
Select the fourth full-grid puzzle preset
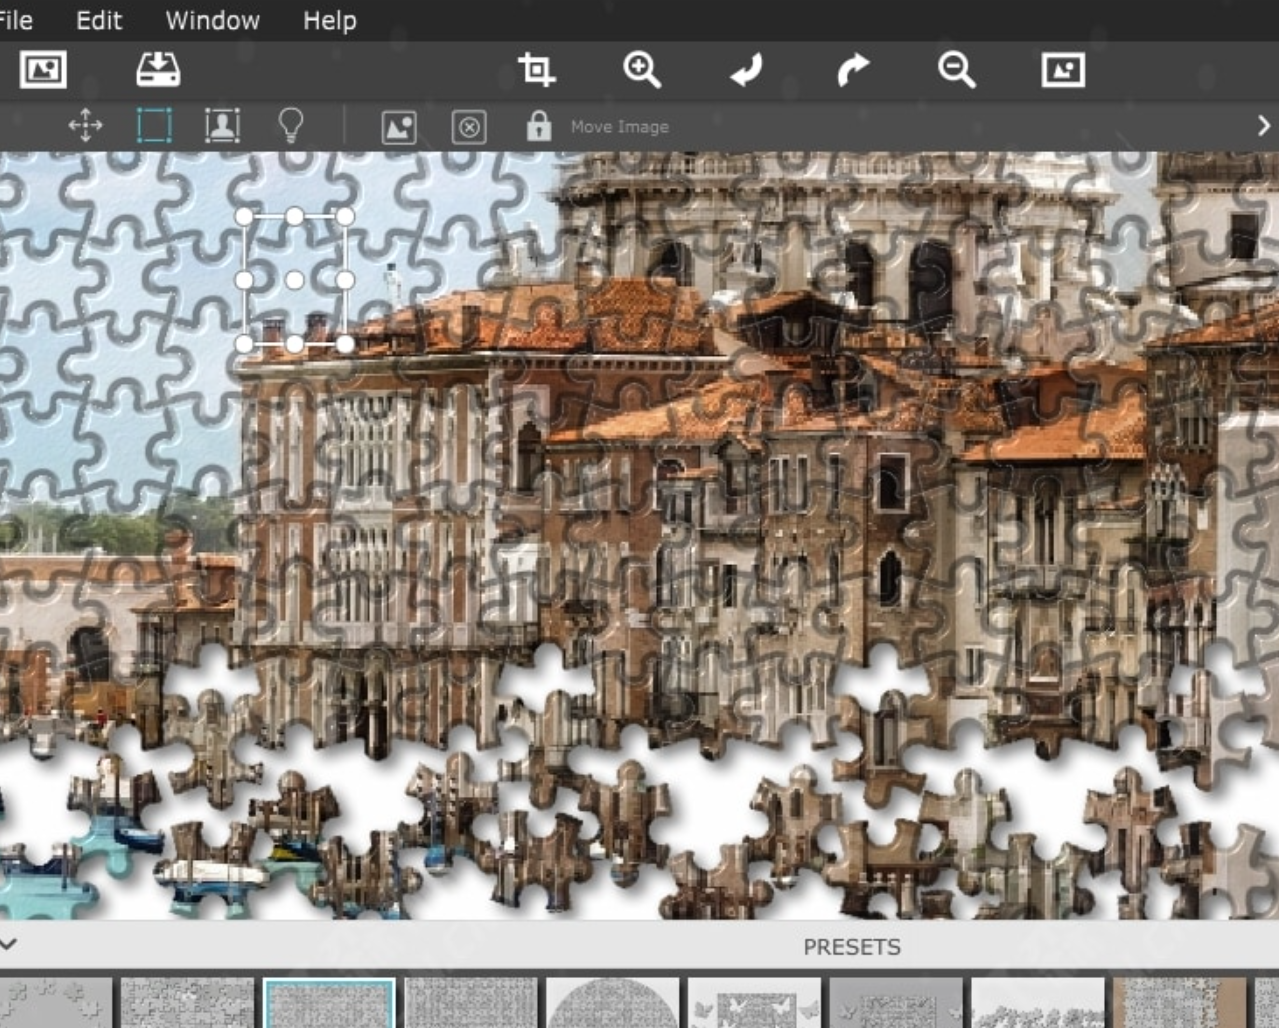[471, 1003]
